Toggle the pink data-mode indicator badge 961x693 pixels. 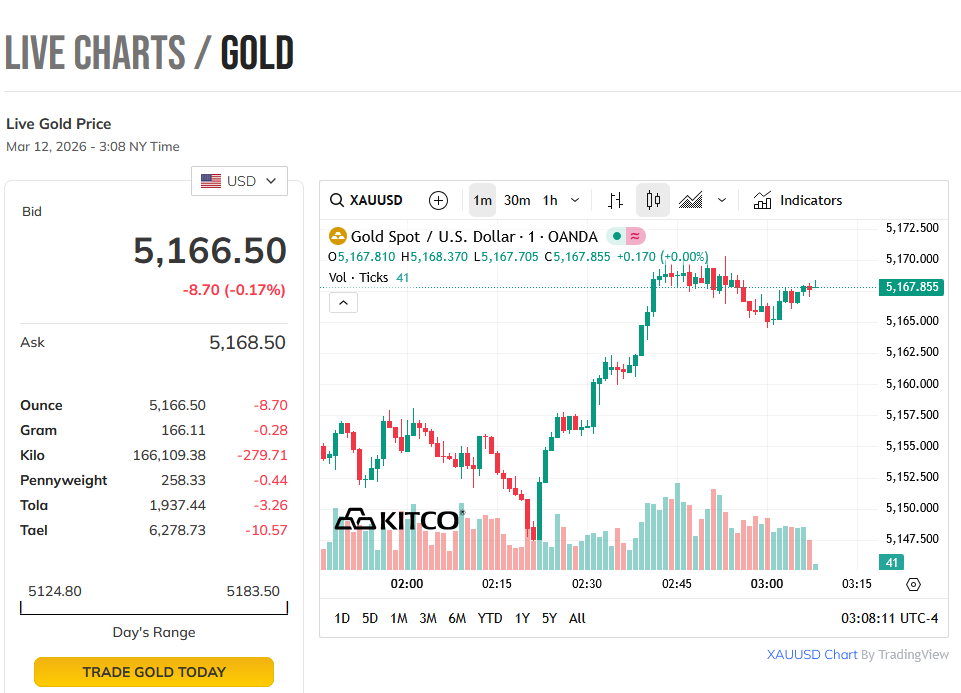[635, 237]
